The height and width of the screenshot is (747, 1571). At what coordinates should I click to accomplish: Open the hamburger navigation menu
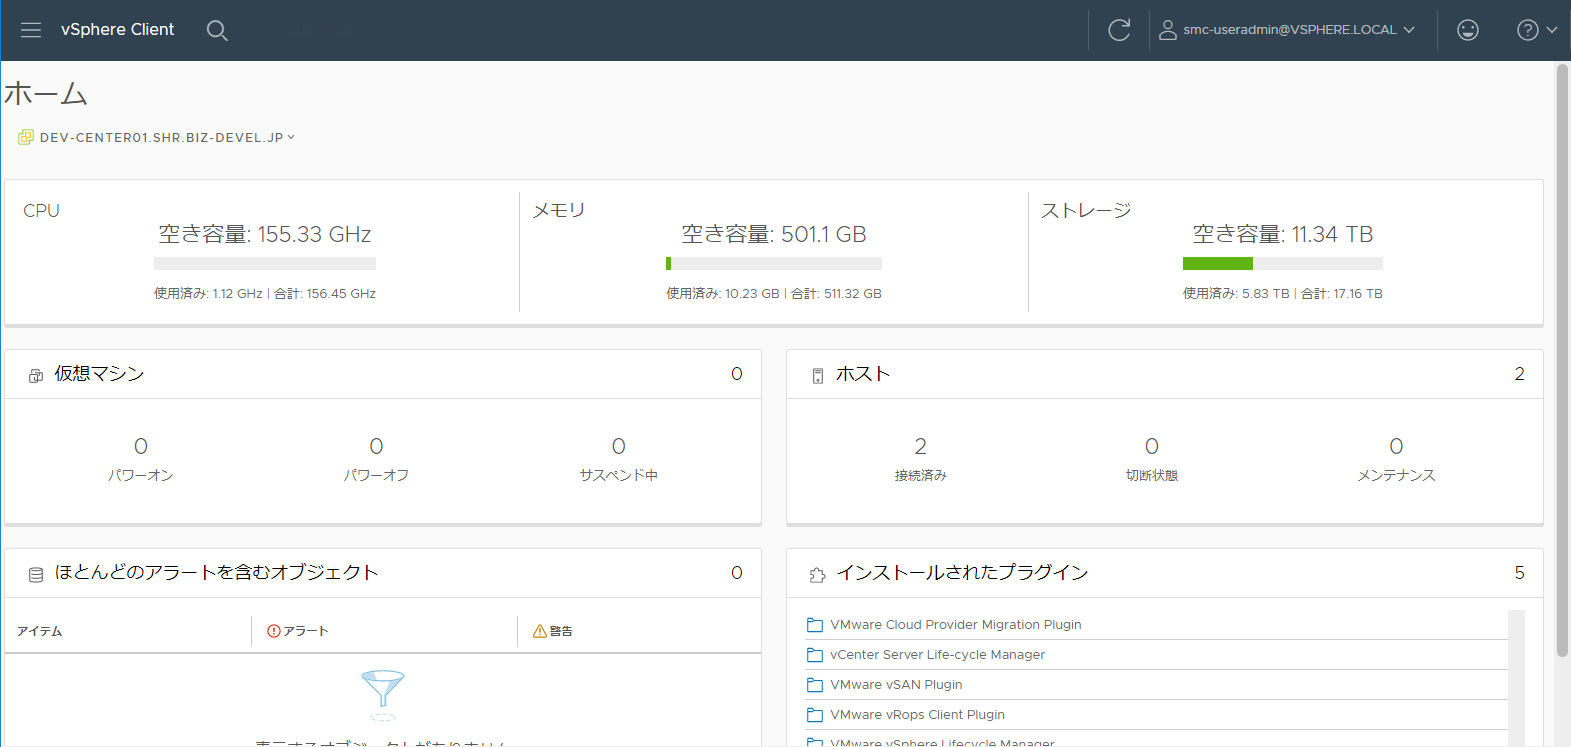[x=31, y=30]
